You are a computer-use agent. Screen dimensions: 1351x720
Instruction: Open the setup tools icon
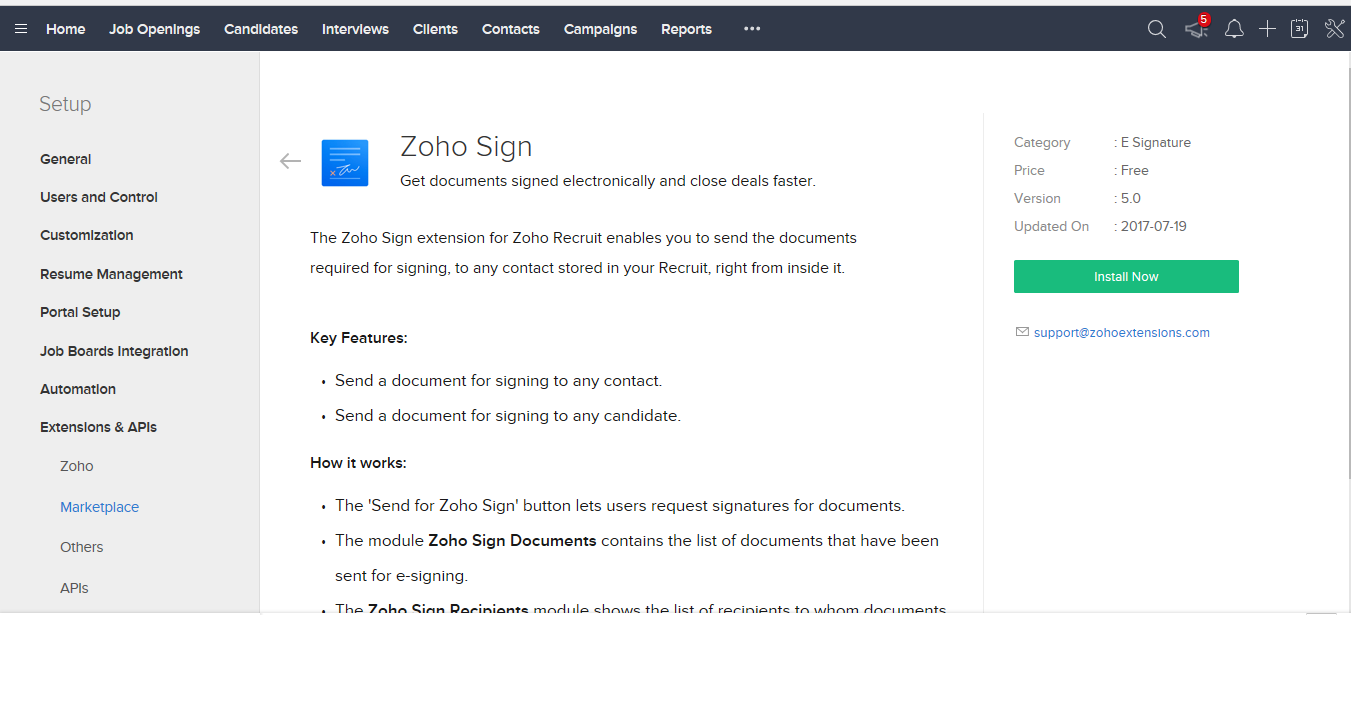pos(1335,29)
